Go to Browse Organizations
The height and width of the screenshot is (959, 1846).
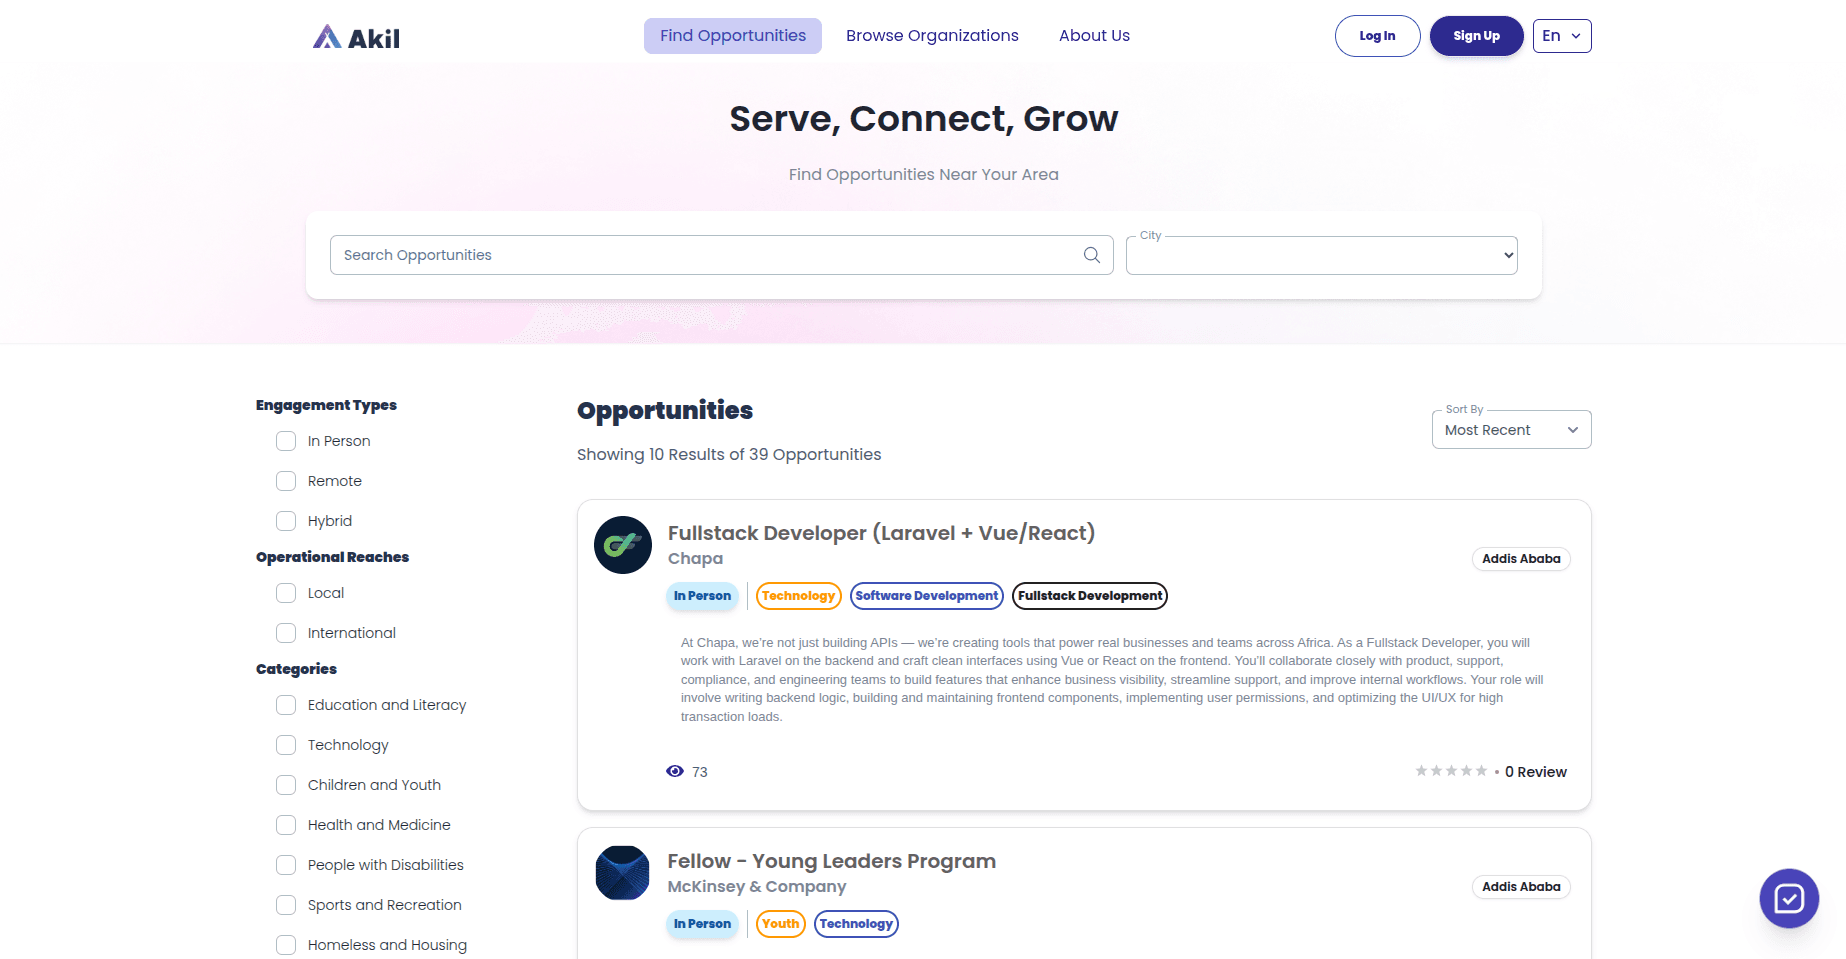(932, 36)
